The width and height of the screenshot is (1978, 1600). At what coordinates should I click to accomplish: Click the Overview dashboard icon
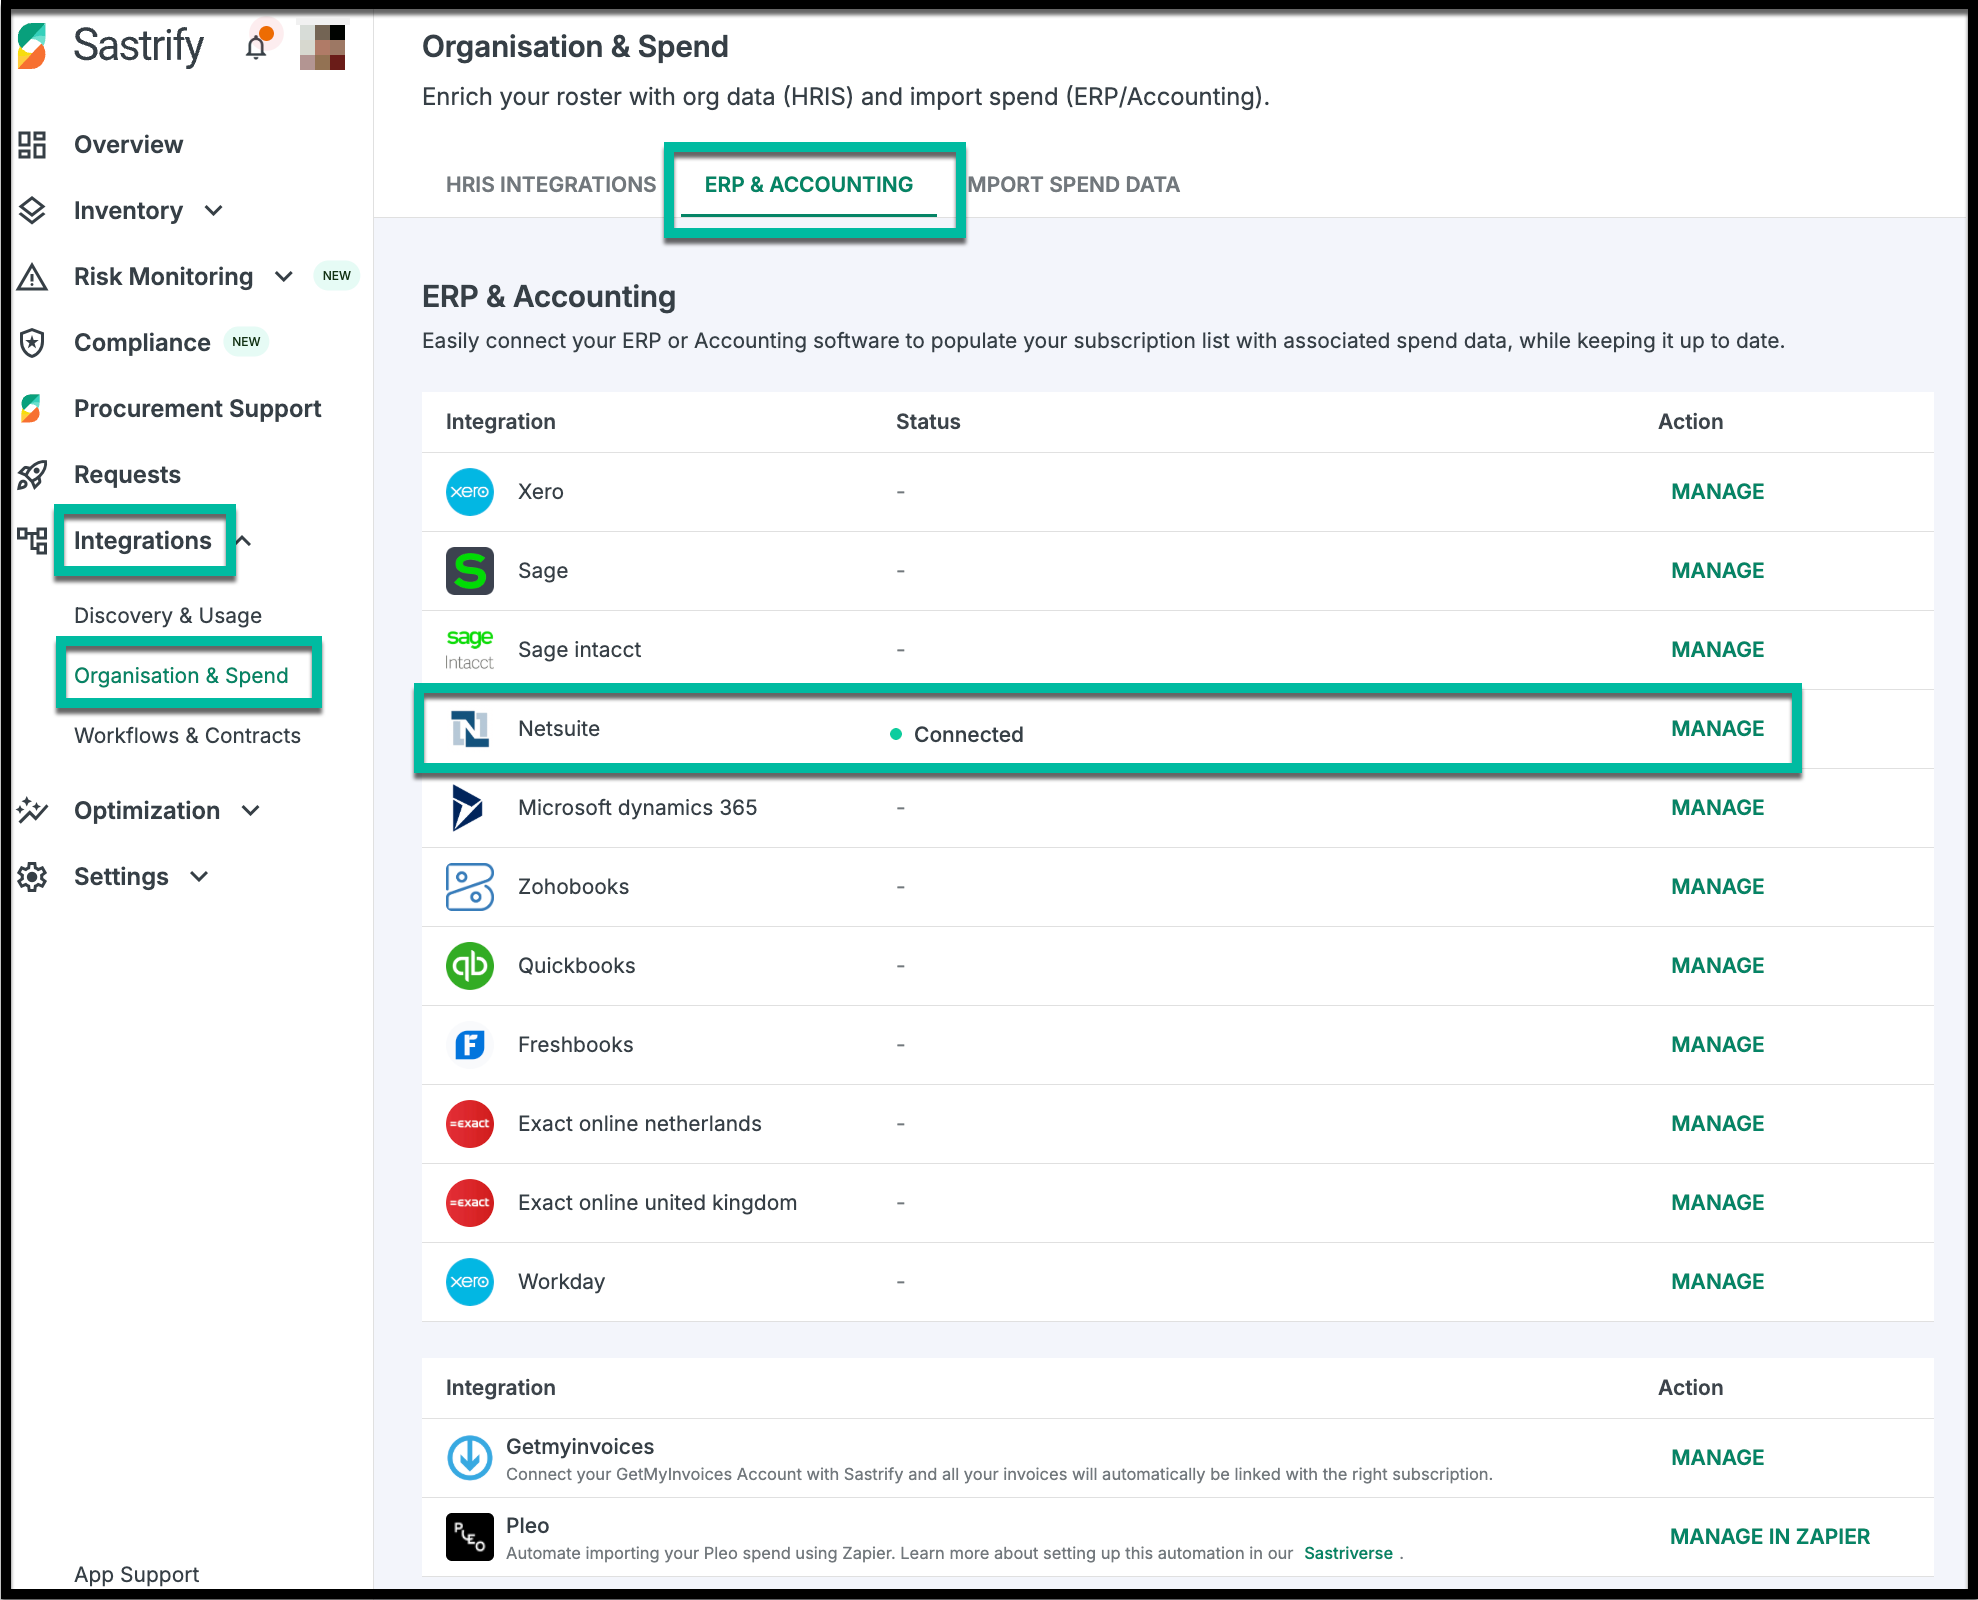(x=32, y=145)
